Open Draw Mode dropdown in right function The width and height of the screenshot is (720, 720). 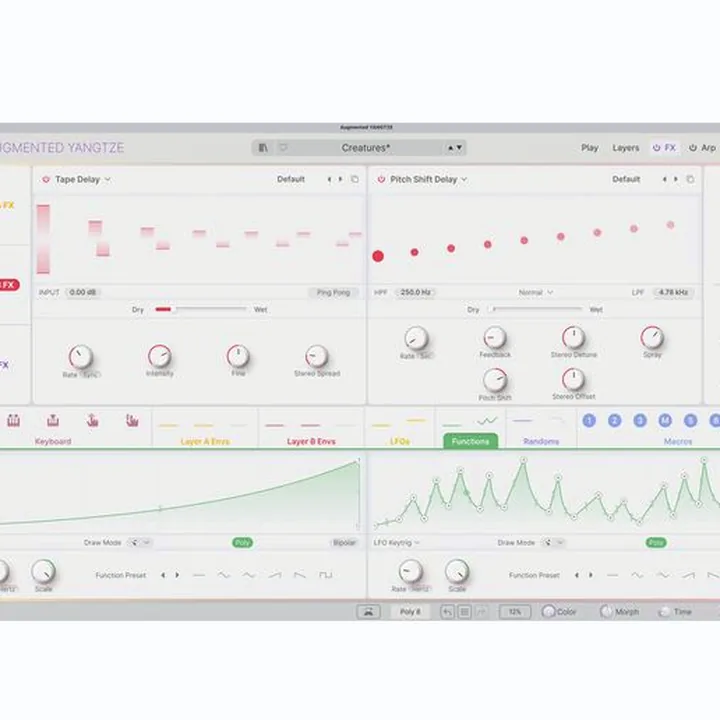pos(553,543)
